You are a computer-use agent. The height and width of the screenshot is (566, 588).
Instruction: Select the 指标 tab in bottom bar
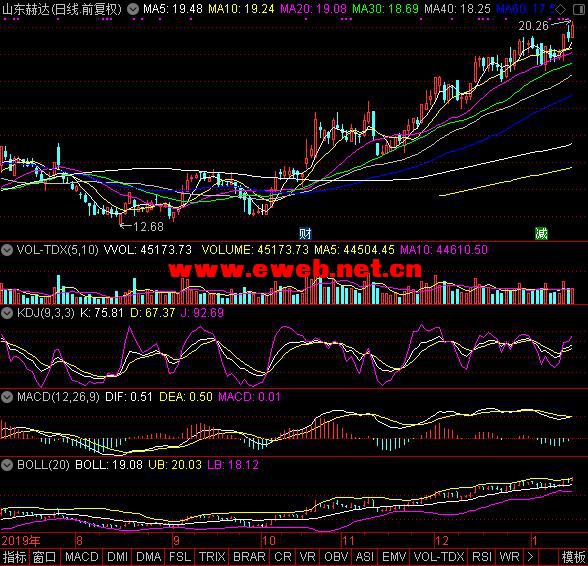pyautogui.click(x=15, y=557)
